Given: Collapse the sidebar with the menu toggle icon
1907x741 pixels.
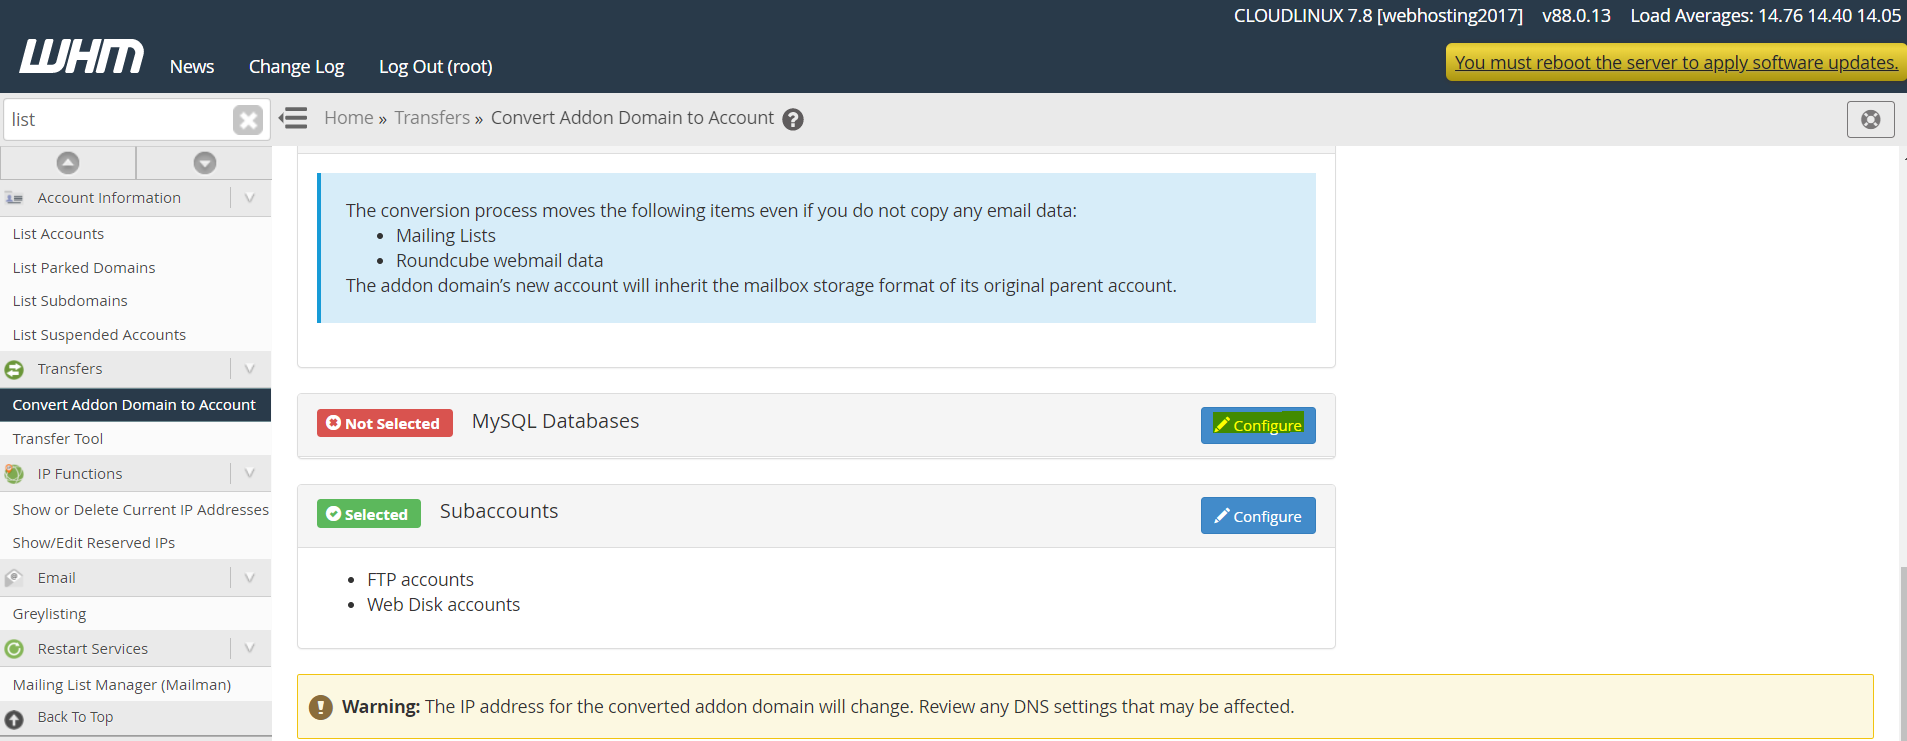Looking at the screenshot, I should click(293, 118).
